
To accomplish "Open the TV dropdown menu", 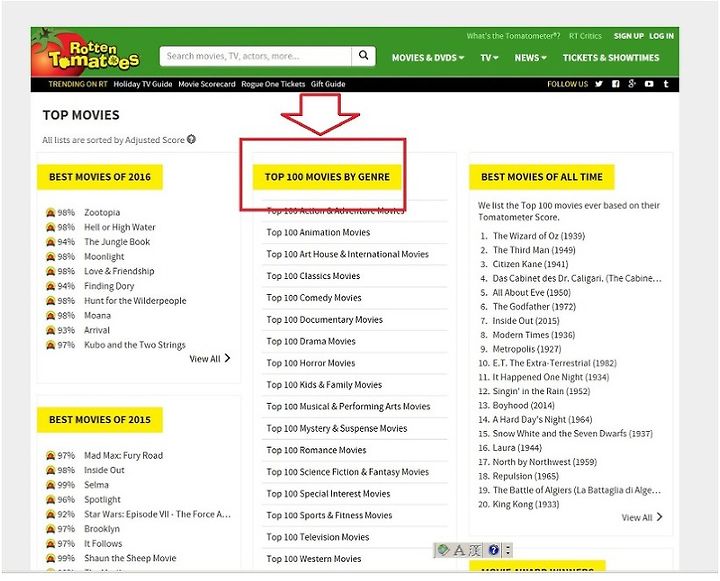I will click(x=489, y=58).
